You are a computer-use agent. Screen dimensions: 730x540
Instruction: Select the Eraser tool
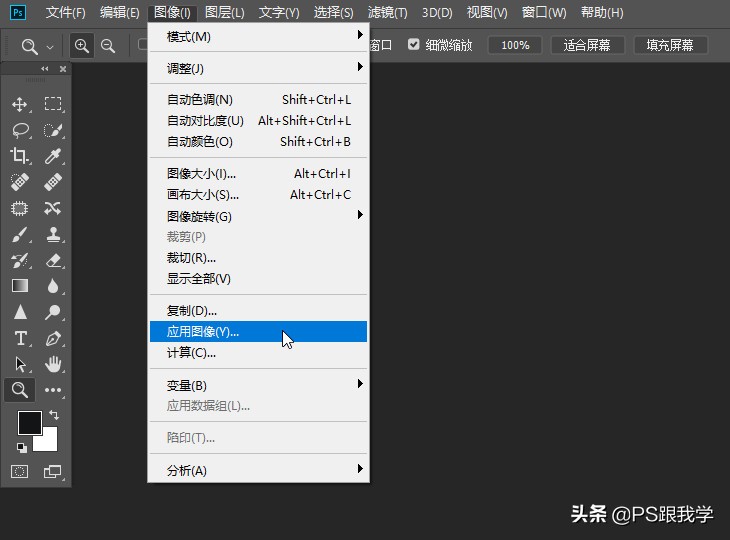(x=53, y=260)
